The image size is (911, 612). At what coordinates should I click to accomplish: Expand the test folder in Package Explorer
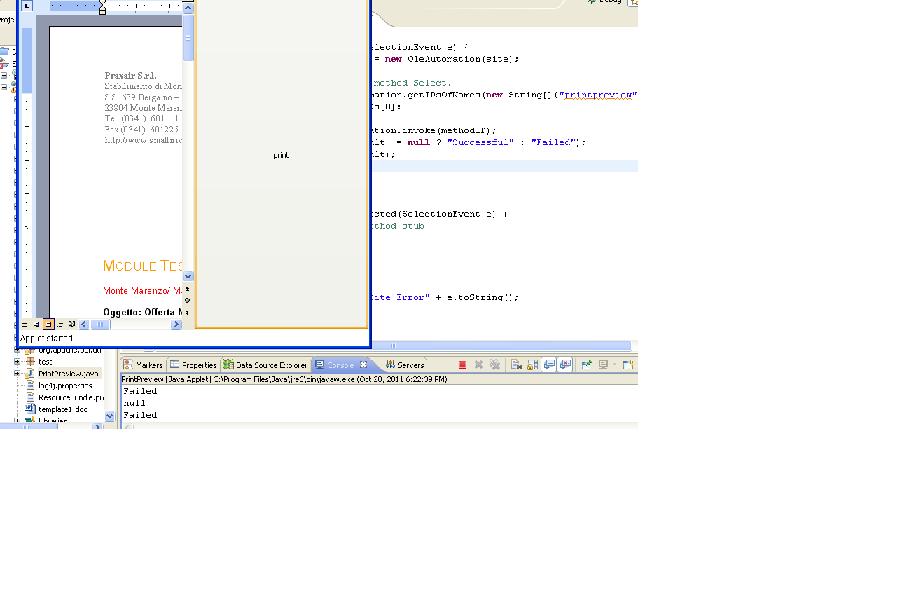pos(17,362)
